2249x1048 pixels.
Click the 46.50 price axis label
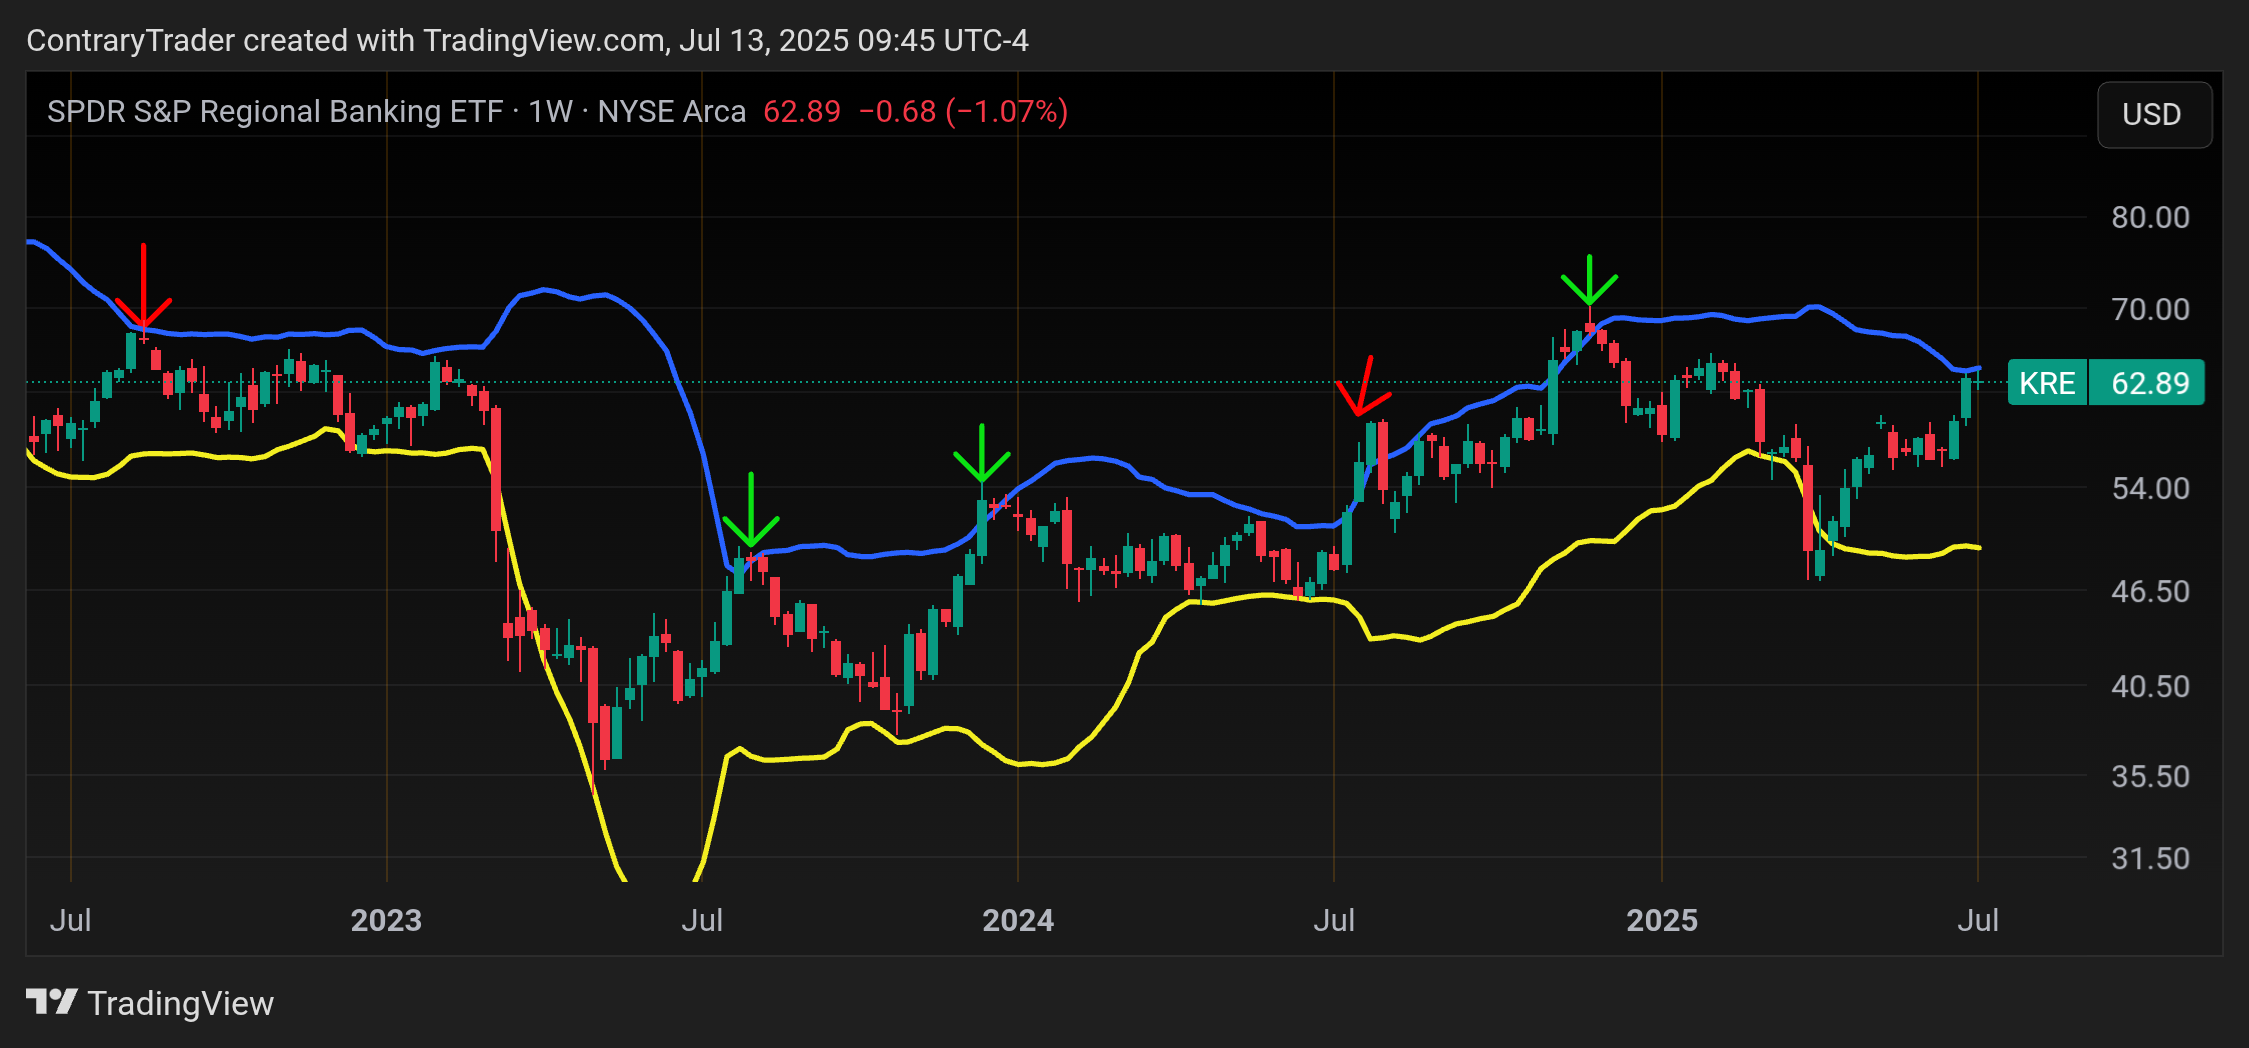tap(2150, 591)
